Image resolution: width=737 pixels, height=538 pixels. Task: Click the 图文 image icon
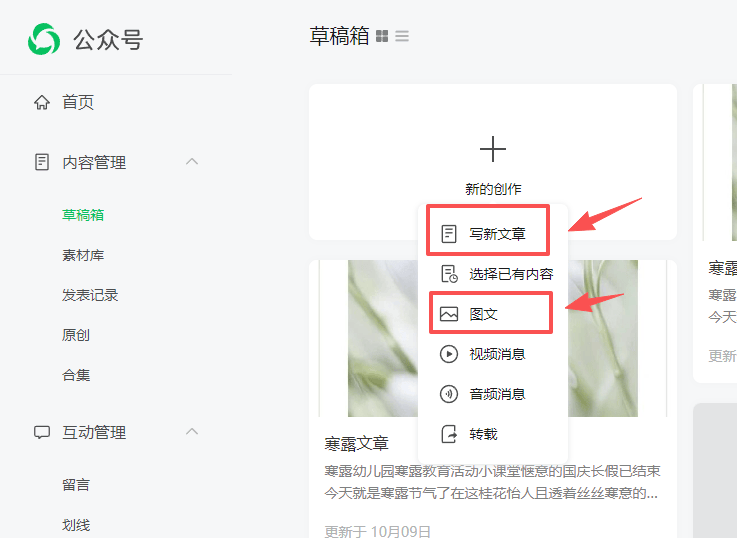click(449, 314)
